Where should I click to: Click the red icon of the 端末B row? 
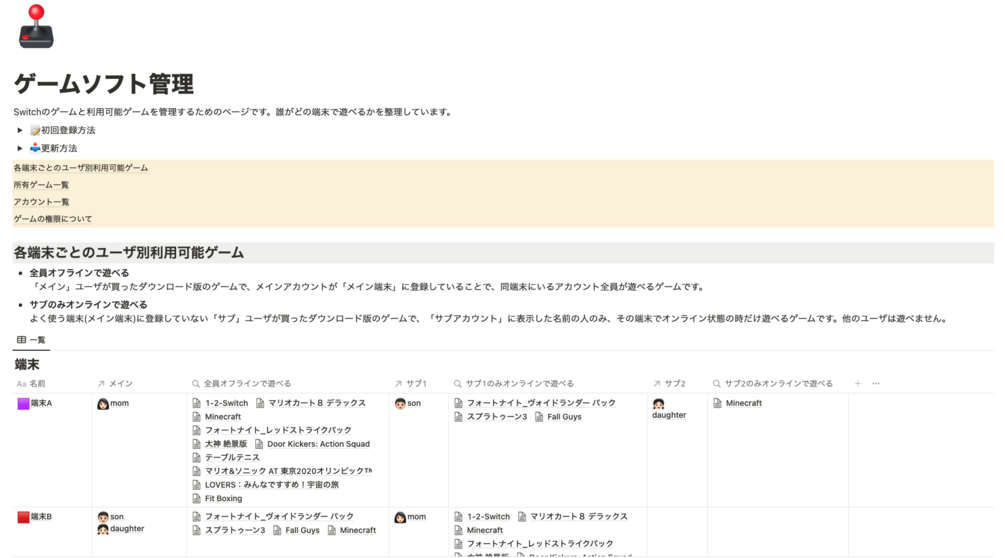[23, 517]
